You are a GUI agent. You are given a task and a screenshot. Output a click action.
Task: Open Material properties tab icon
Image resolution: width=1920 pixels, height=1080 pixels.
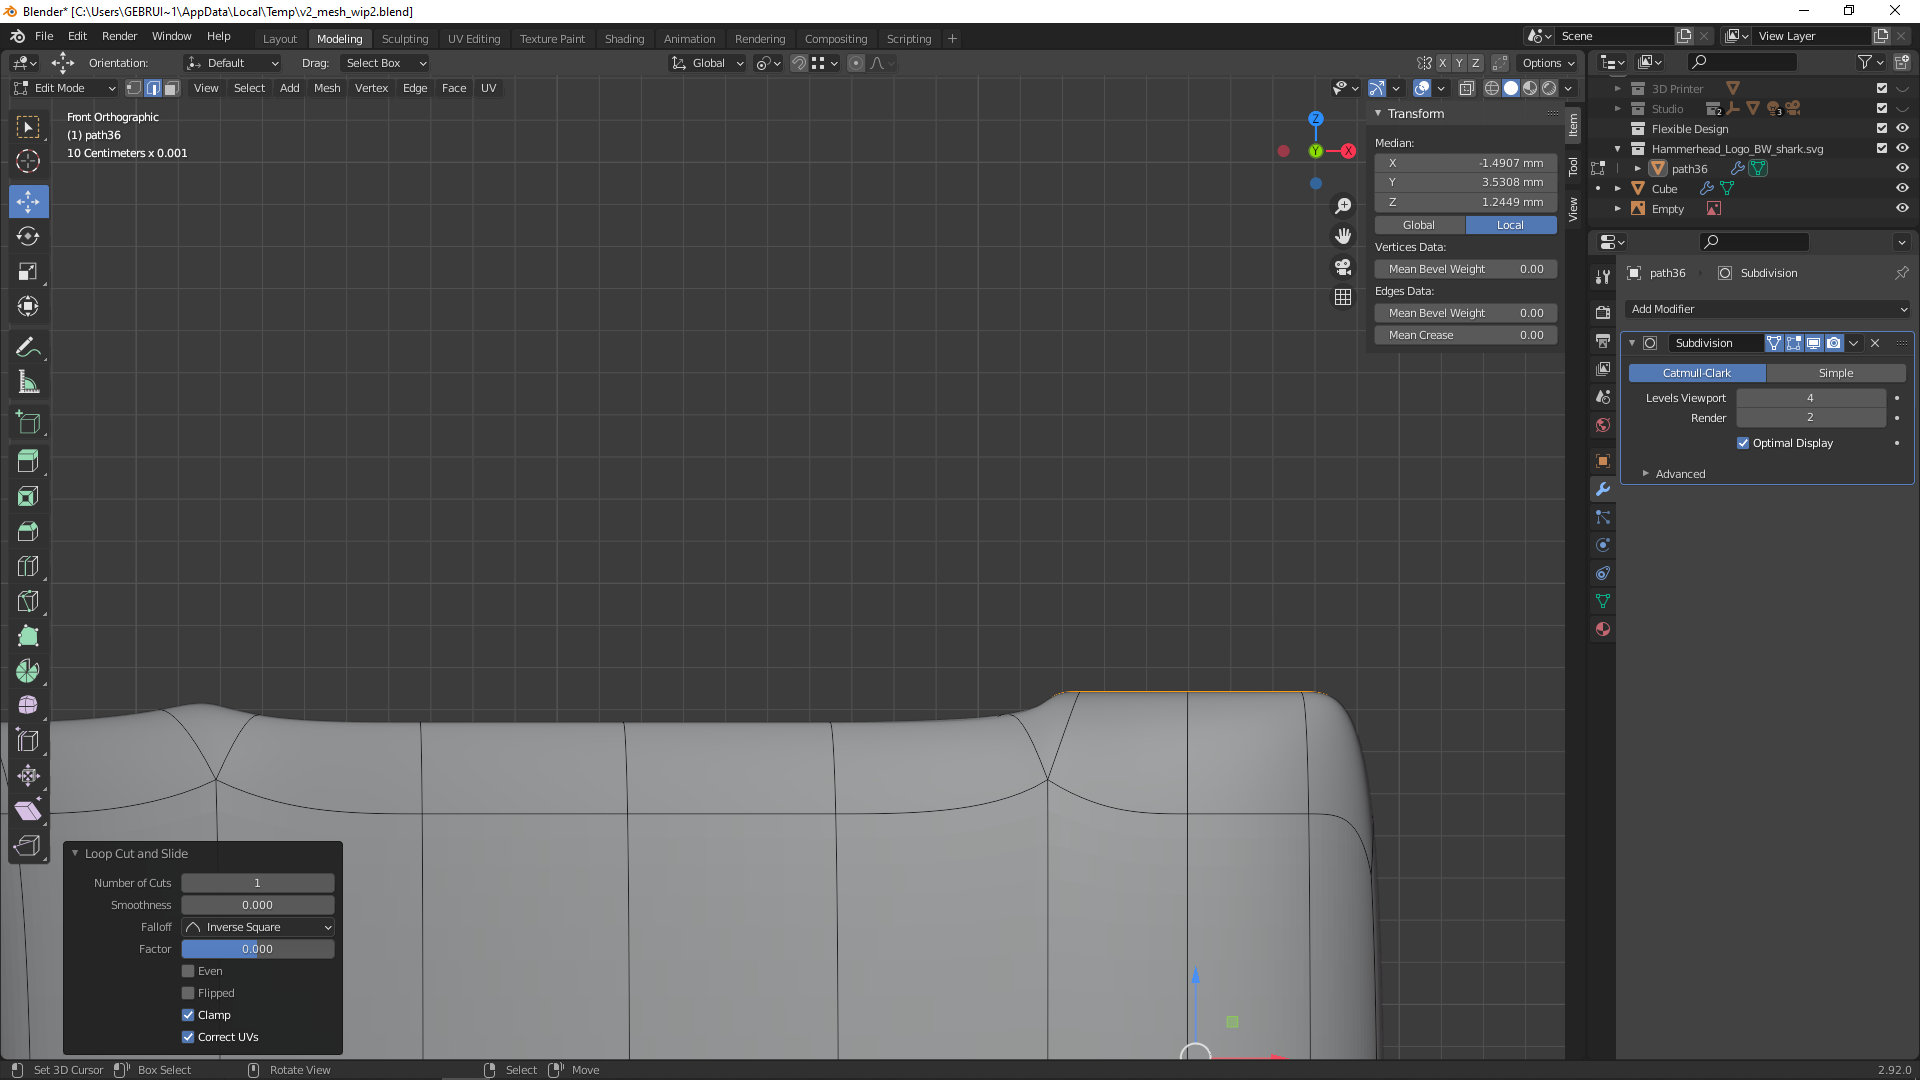pyautogui.click(x=1603, y=629)
